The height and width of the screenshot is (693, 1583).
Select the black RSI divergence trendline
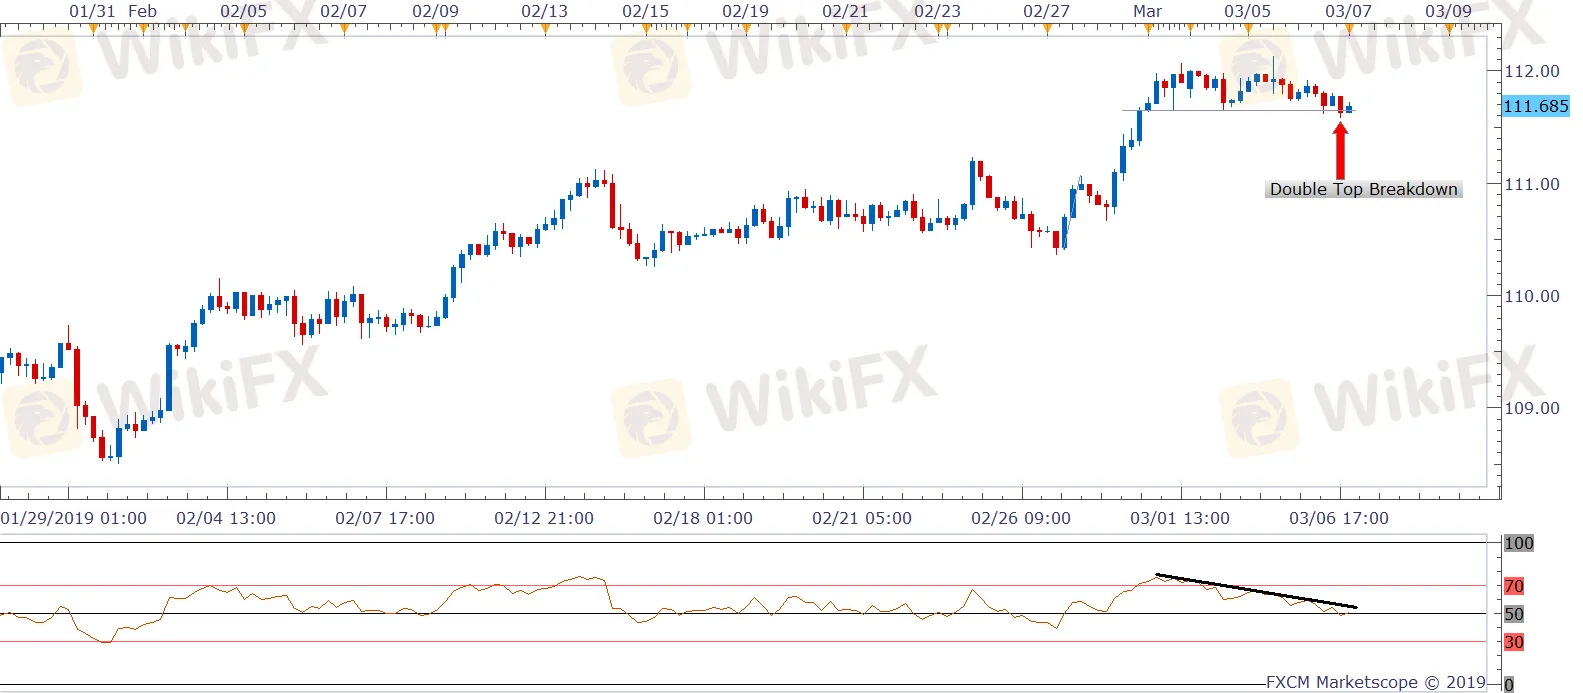click(x=1256, y=591)
